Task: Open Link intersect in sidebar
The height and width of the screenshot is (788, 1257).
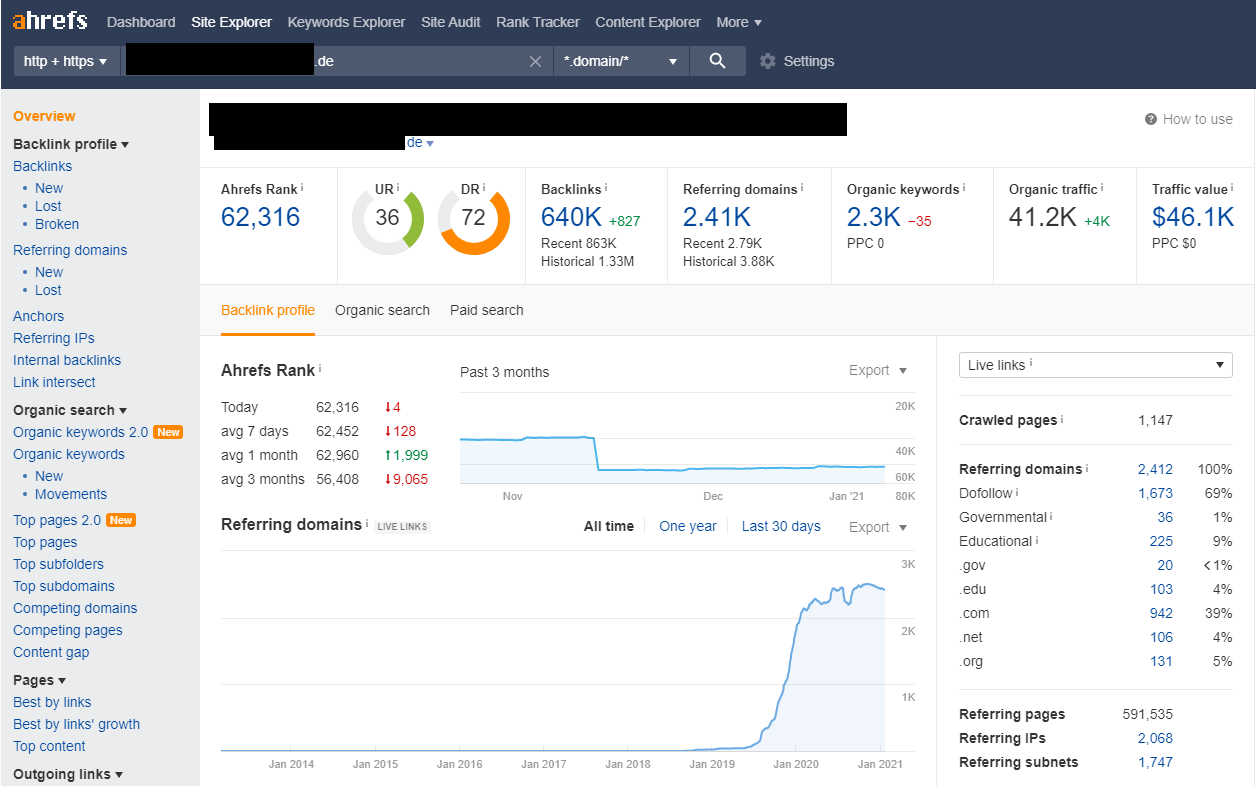Action: (x=54, y=382)
